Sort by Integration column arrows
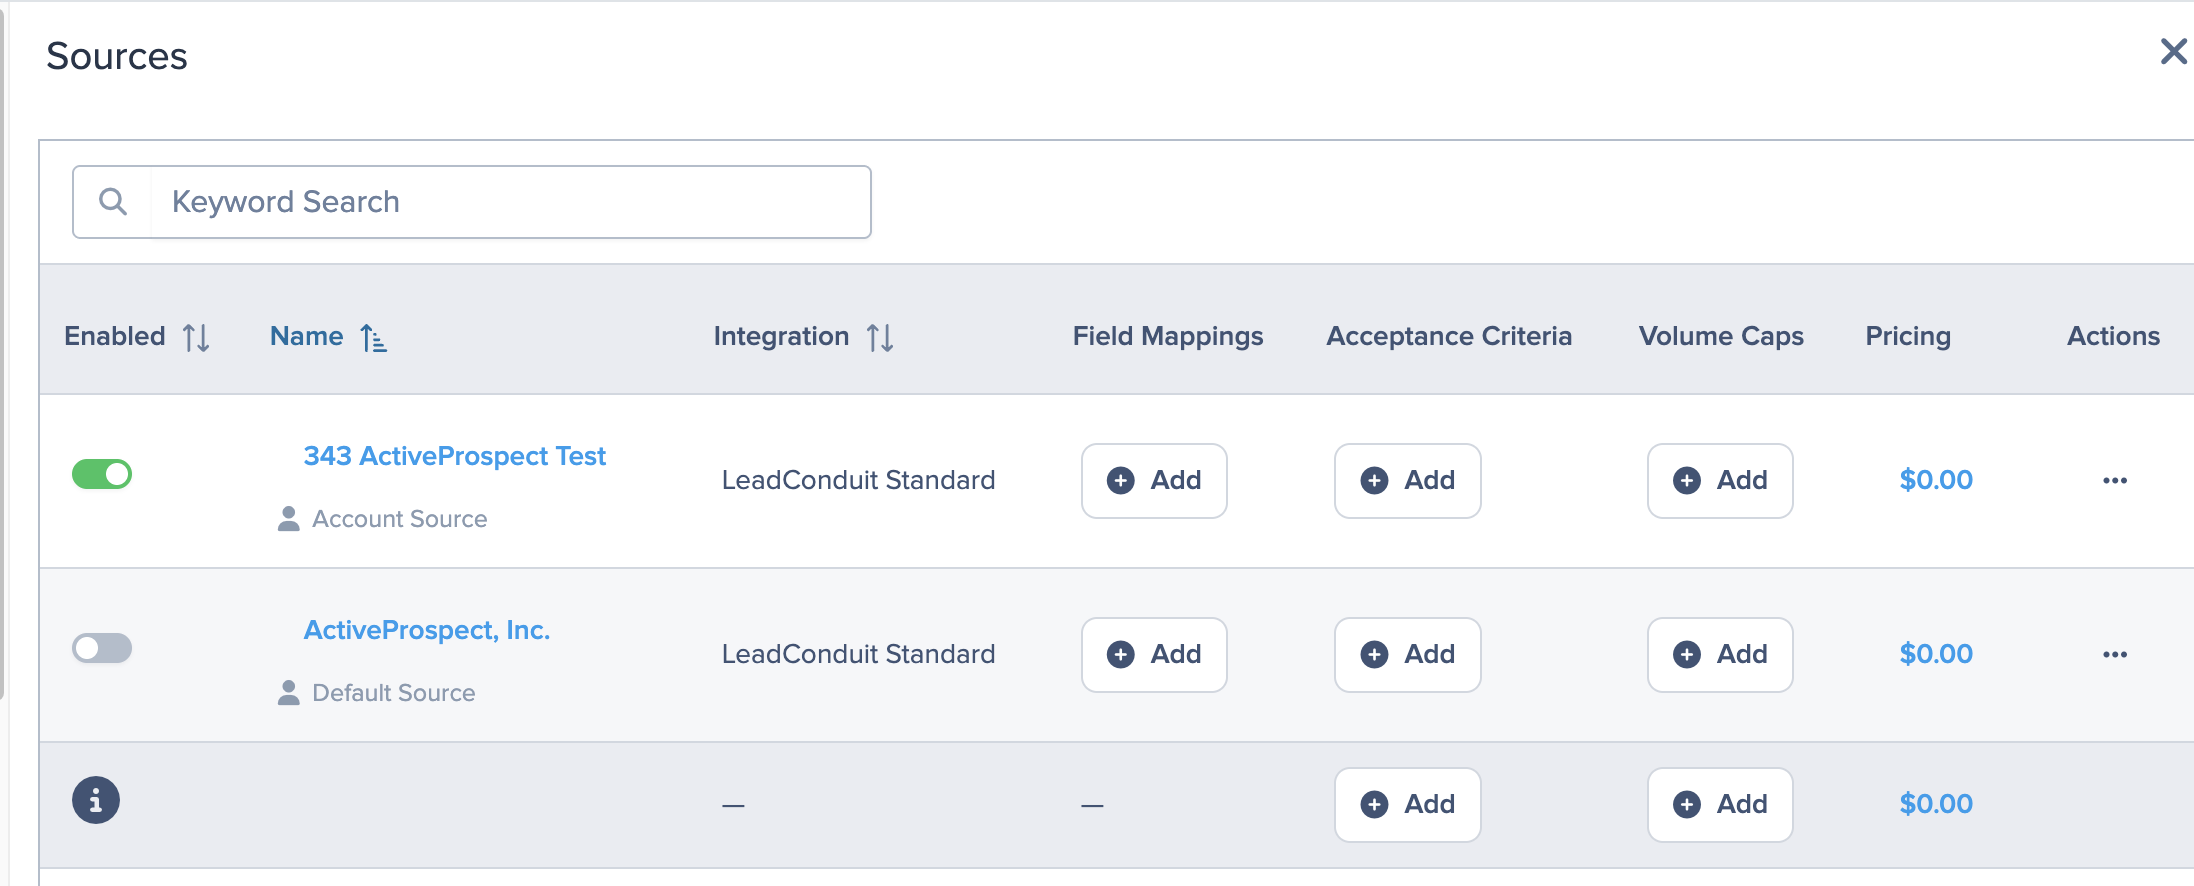Viewport: 2194px width, 886px height. pos(880,337)
